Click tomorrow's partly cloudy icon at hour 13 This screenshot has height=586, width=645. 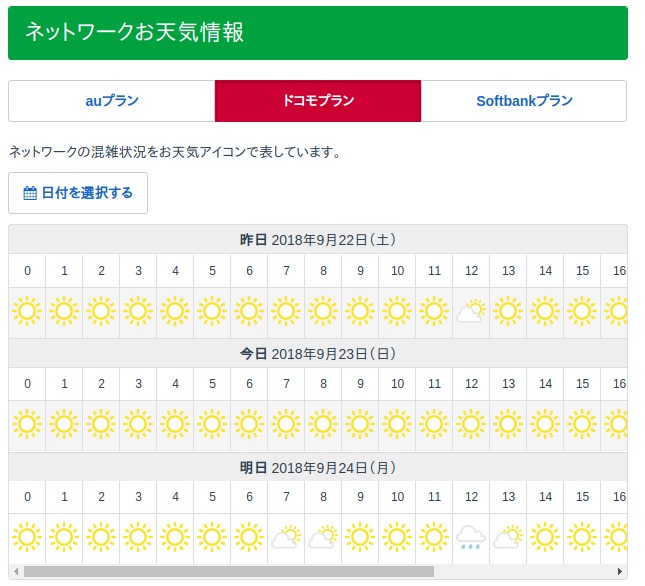(508, 538)
